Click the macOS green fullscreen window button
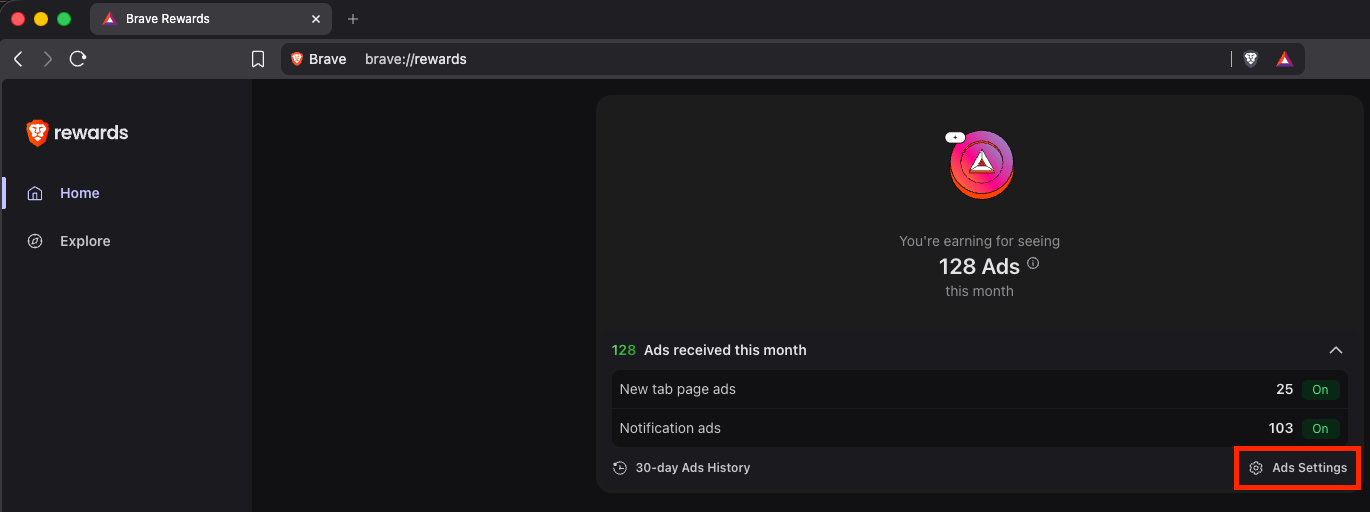The height and width of the screenshot is (512, 1370). pyautogui.click(x=64, y=19)
